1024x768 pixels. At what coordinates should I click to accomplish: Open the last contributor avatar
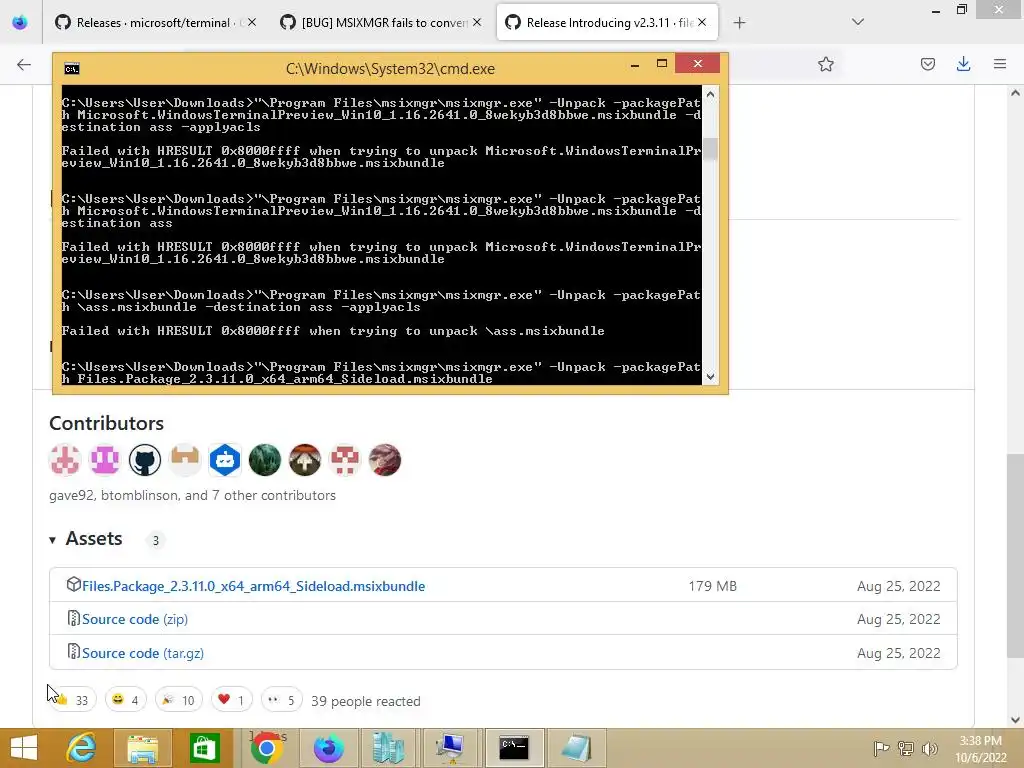pyautogui.click(x=385, y=460)
